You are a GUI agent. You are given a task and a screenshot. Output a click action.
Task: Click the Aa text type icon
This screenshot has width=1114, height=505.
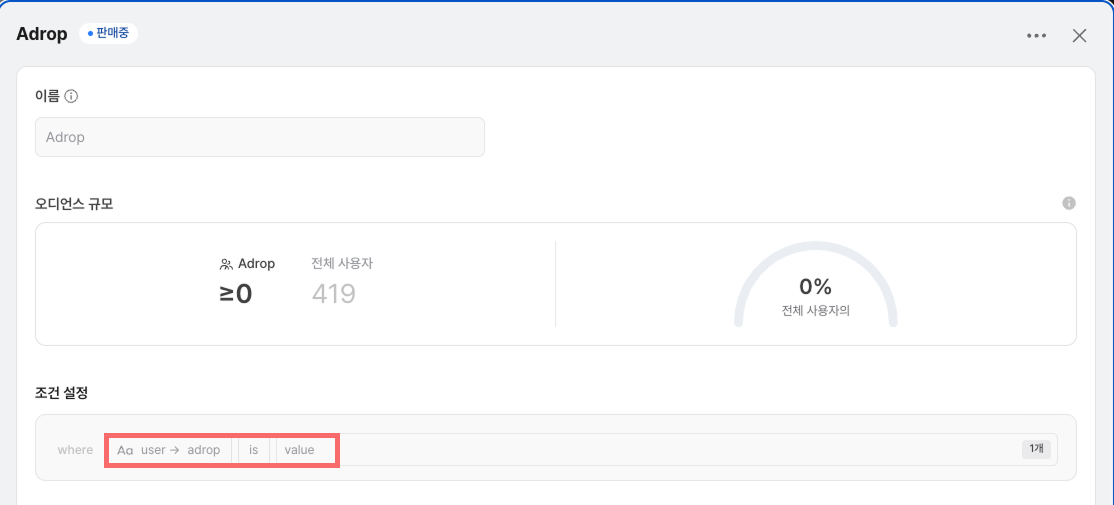pyautogui.click(x=125, y=450)
